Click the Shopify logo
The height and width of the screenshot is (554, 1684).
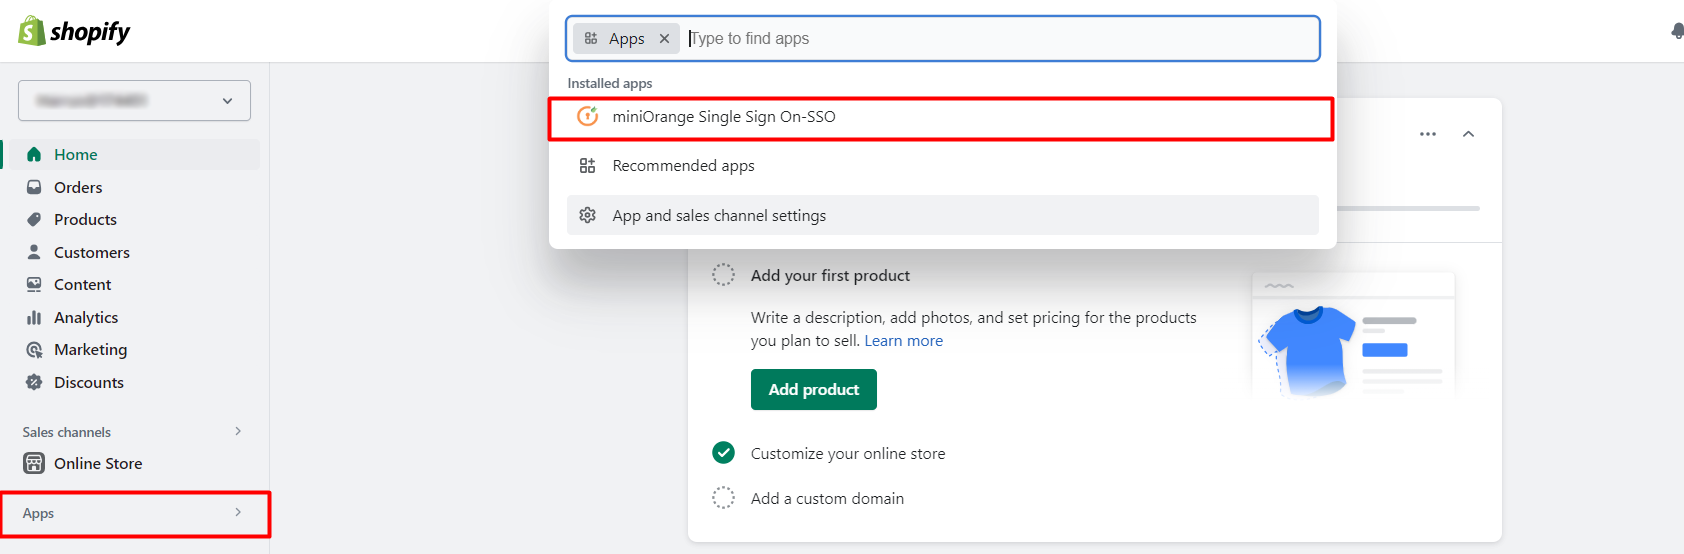(74, 32)
